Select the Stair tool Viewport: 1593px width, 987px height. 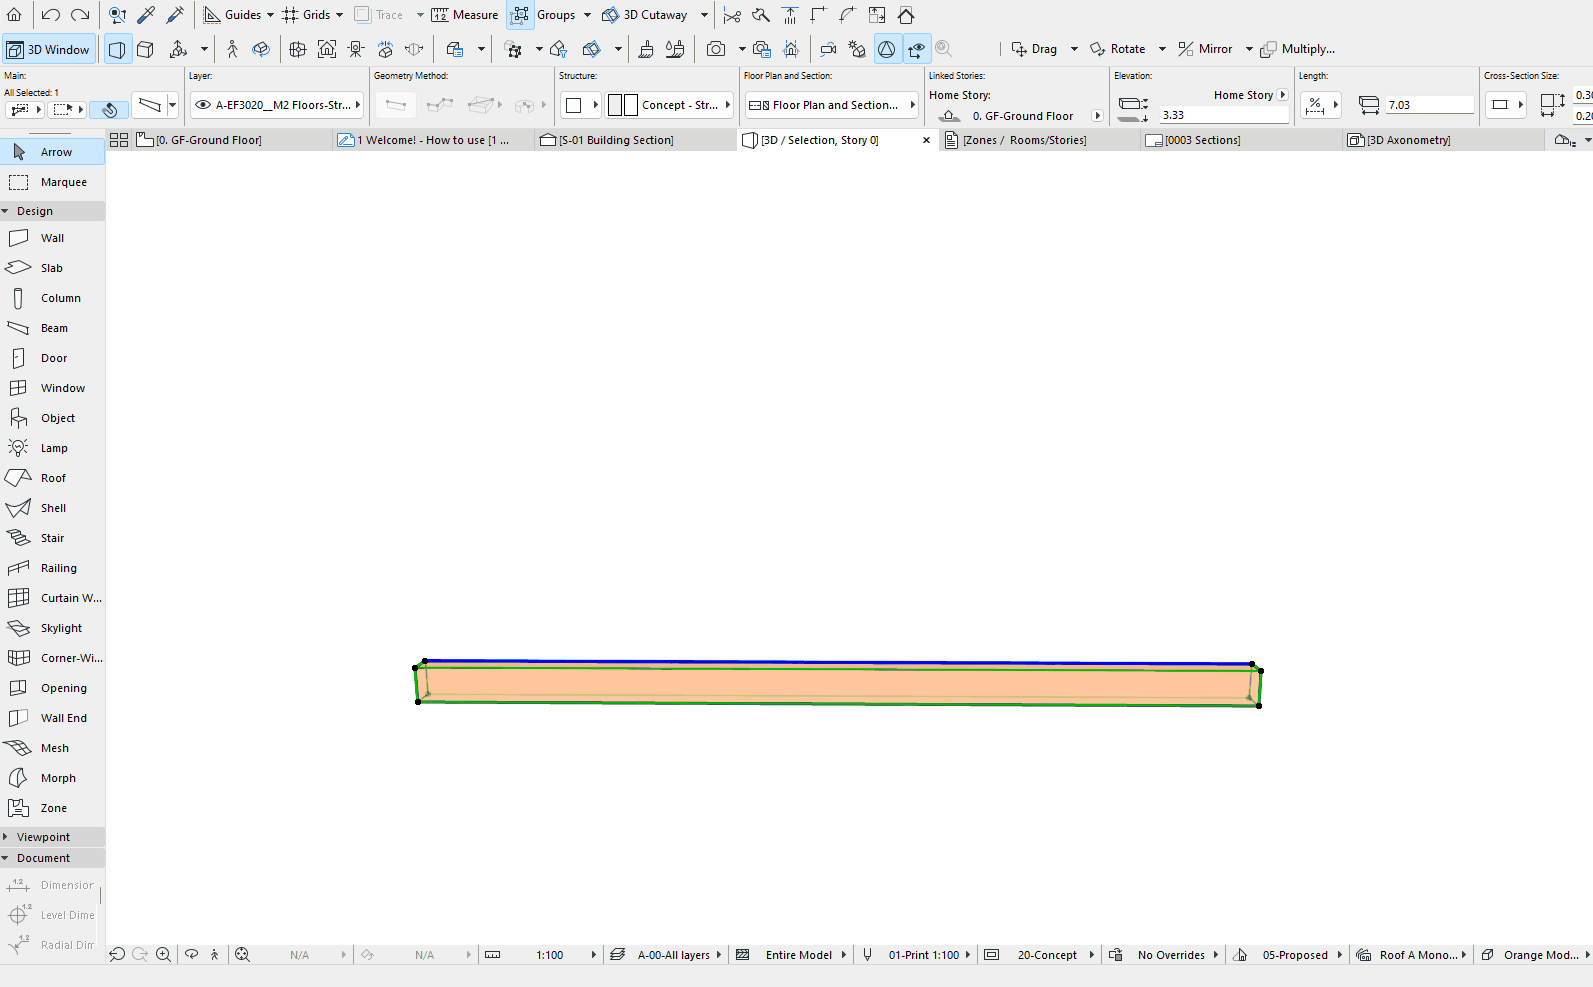[x=52, y=538]
